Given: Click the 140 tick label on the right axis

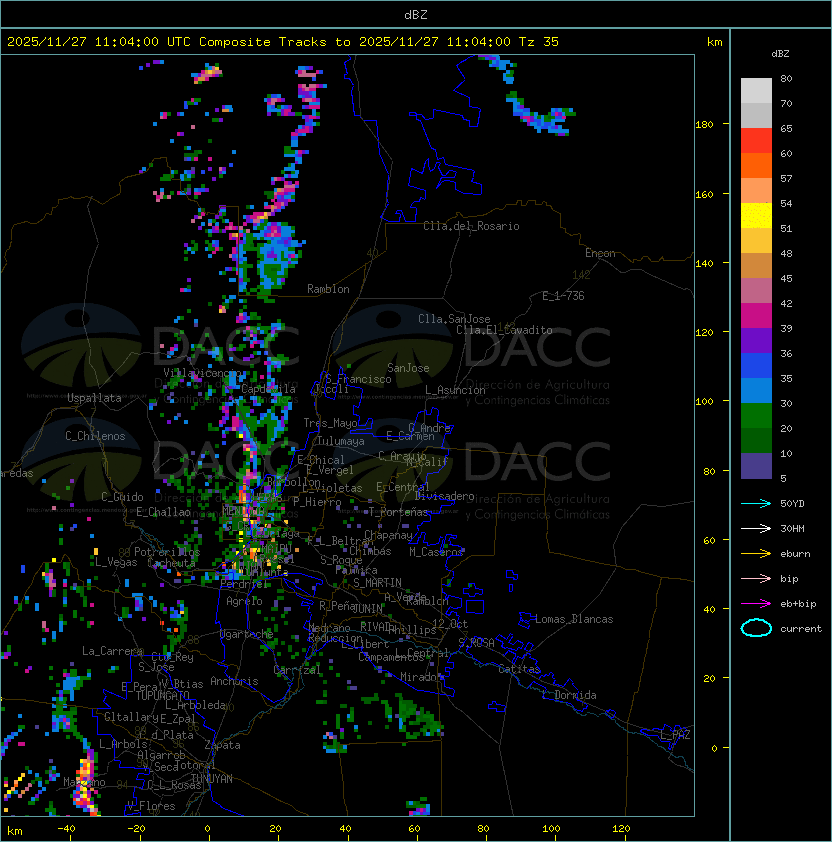Looking at the screenshot, I should point(704,264).
